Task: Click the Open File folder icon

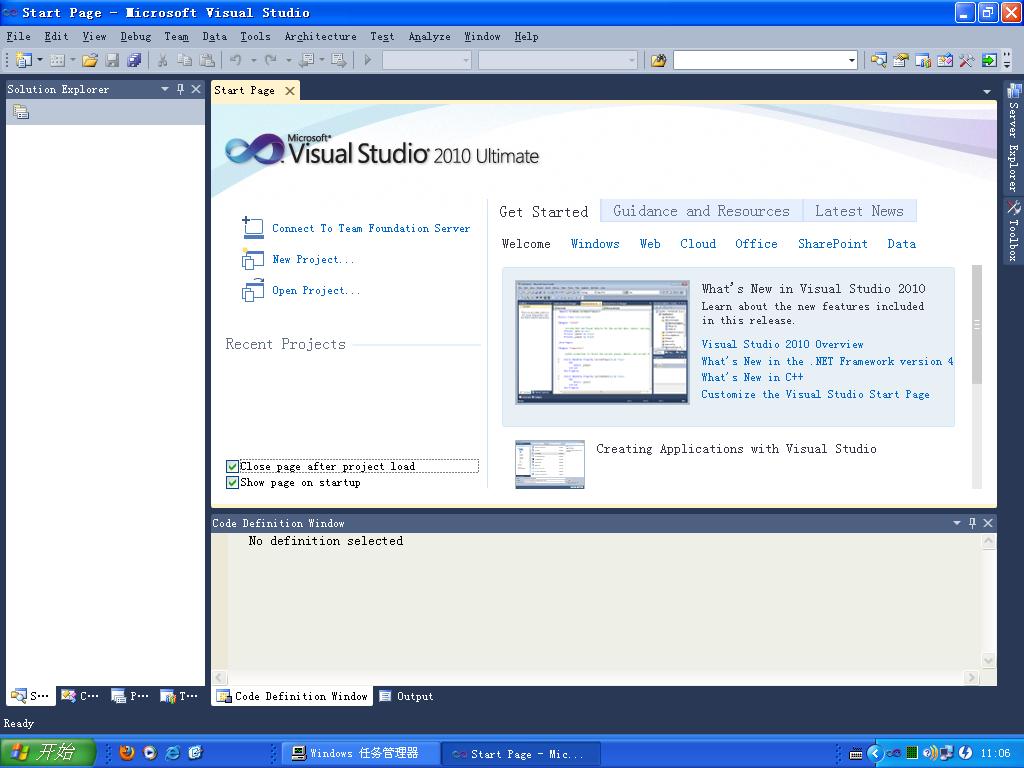Action: click(x=90, y=60)
